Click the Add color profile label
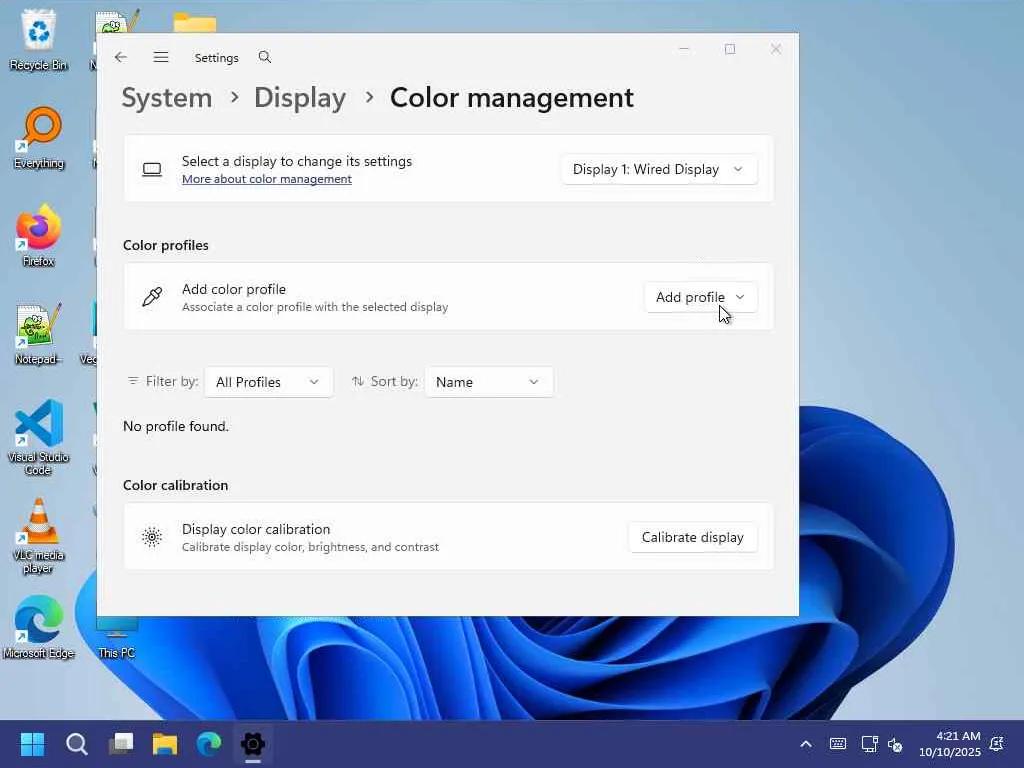The width and height of the screenshot is (1024, 768). pyautogui.click(x=234, y=289)
